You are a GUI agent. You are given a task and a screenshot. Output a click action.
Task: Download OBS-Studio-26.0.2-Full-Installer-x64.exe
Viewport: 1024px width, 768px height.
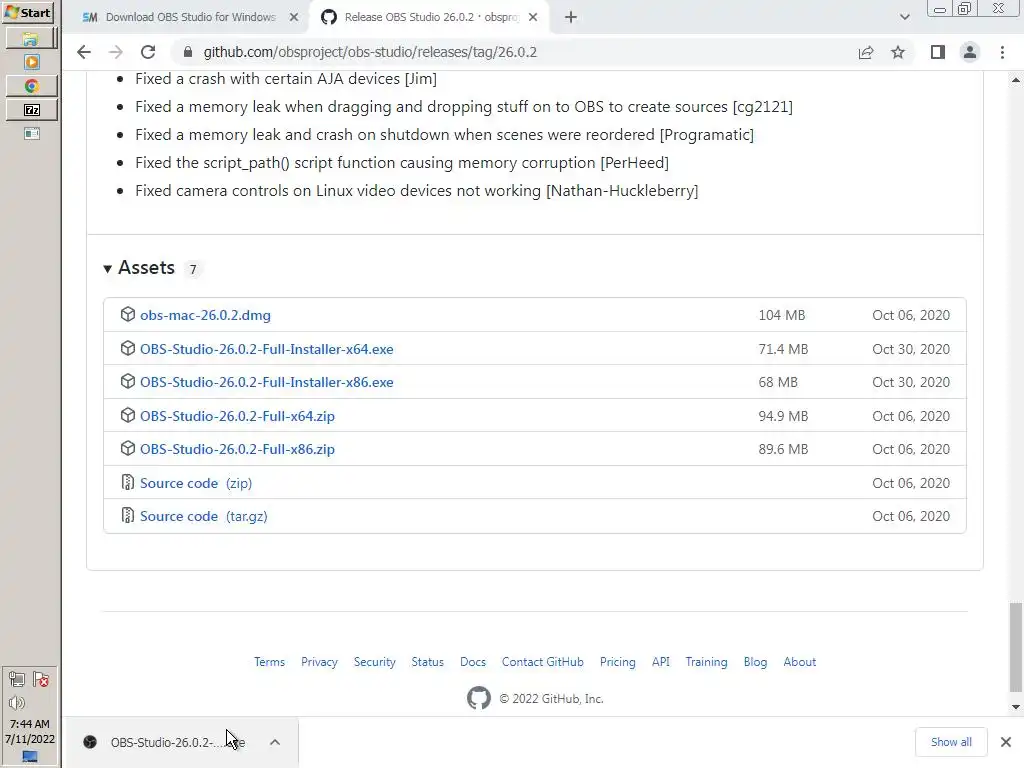tap(267, 349)
